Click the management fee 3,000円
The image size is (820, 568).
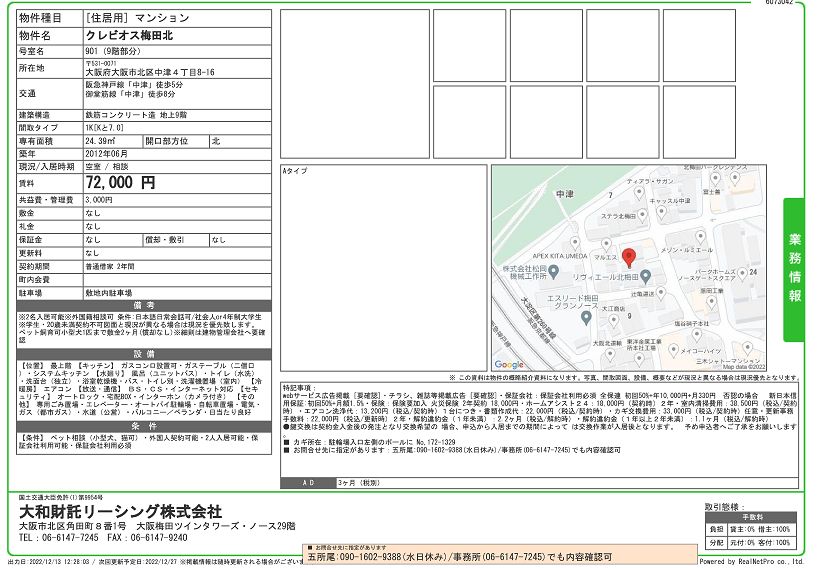(99, 200)
